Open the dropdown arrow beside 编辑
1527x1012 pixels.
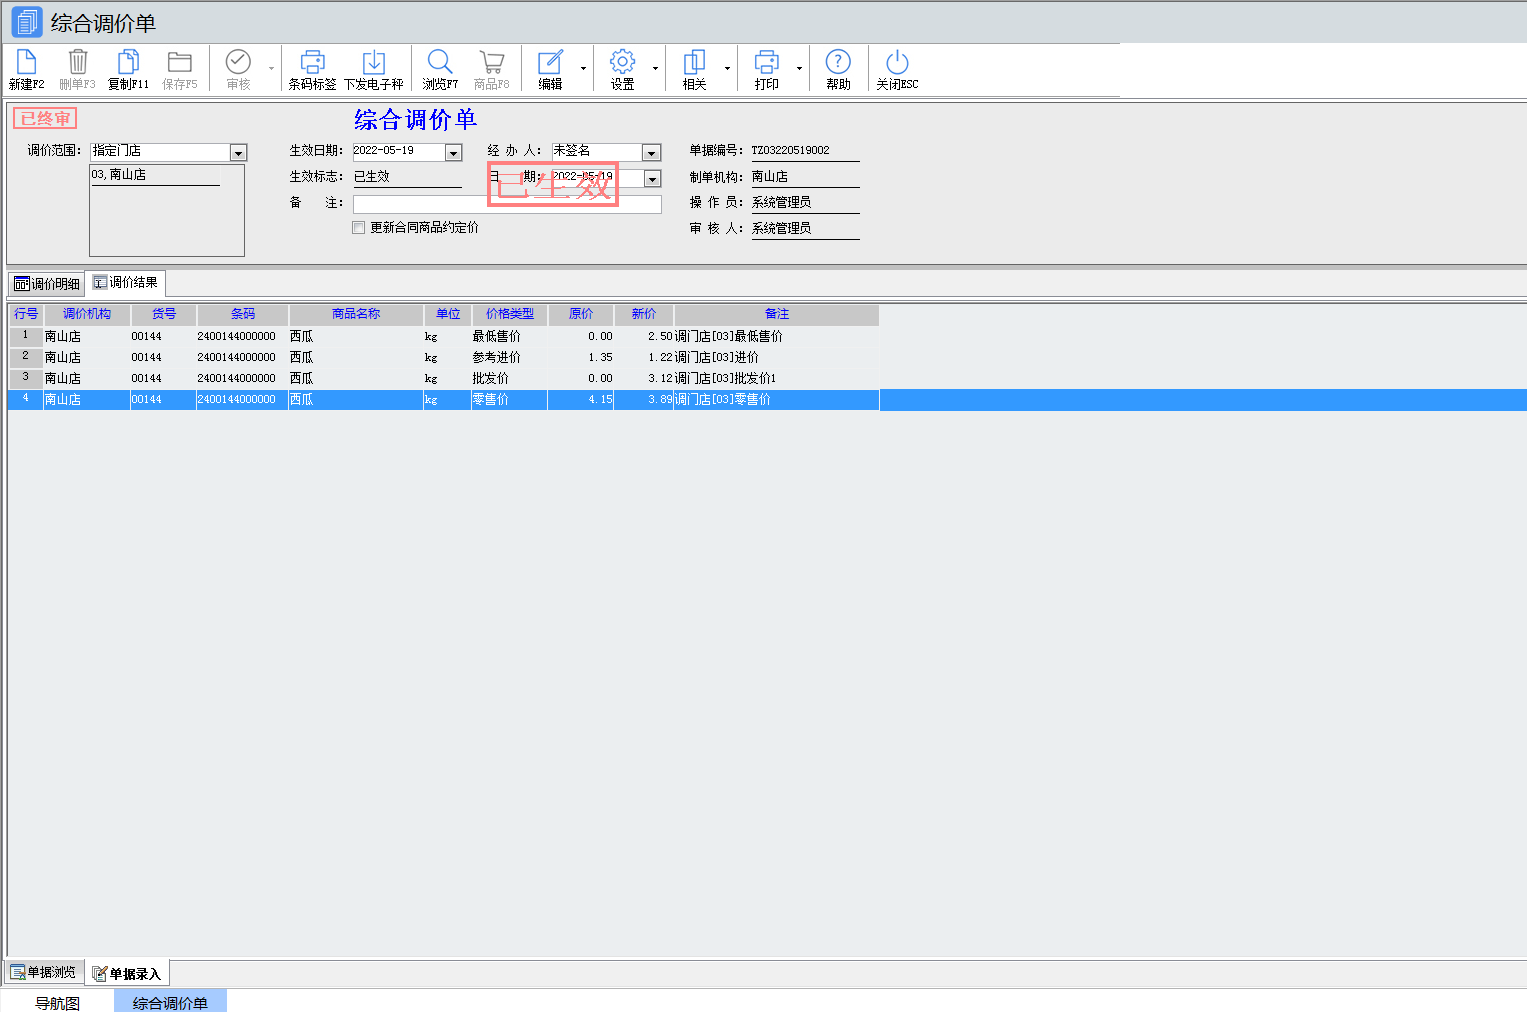click(x=583, y=69)
